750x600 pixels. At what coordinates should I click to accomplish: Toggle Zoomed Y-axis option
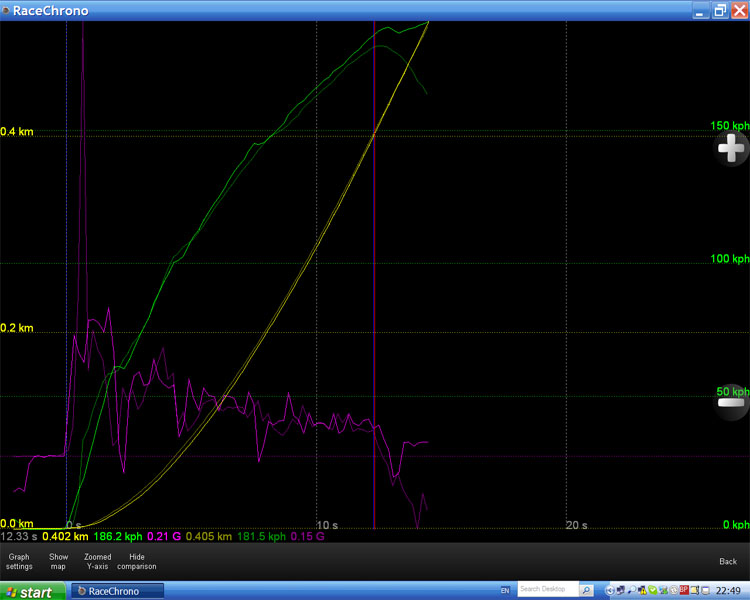click(x=98, y=561)
